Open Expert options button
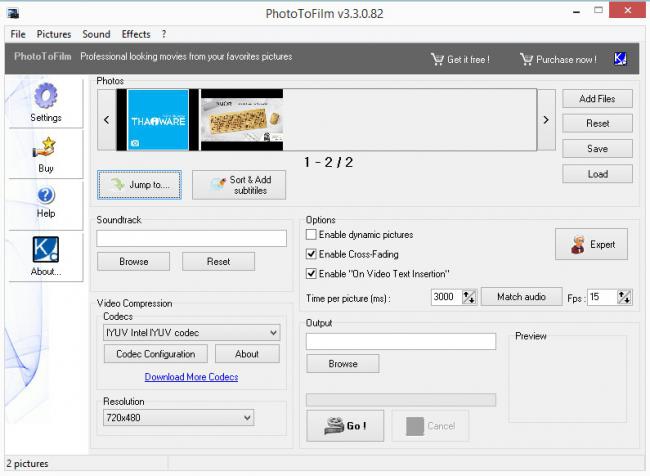The height and width of the screenshot is (476, 650). [x=591, y=244]
